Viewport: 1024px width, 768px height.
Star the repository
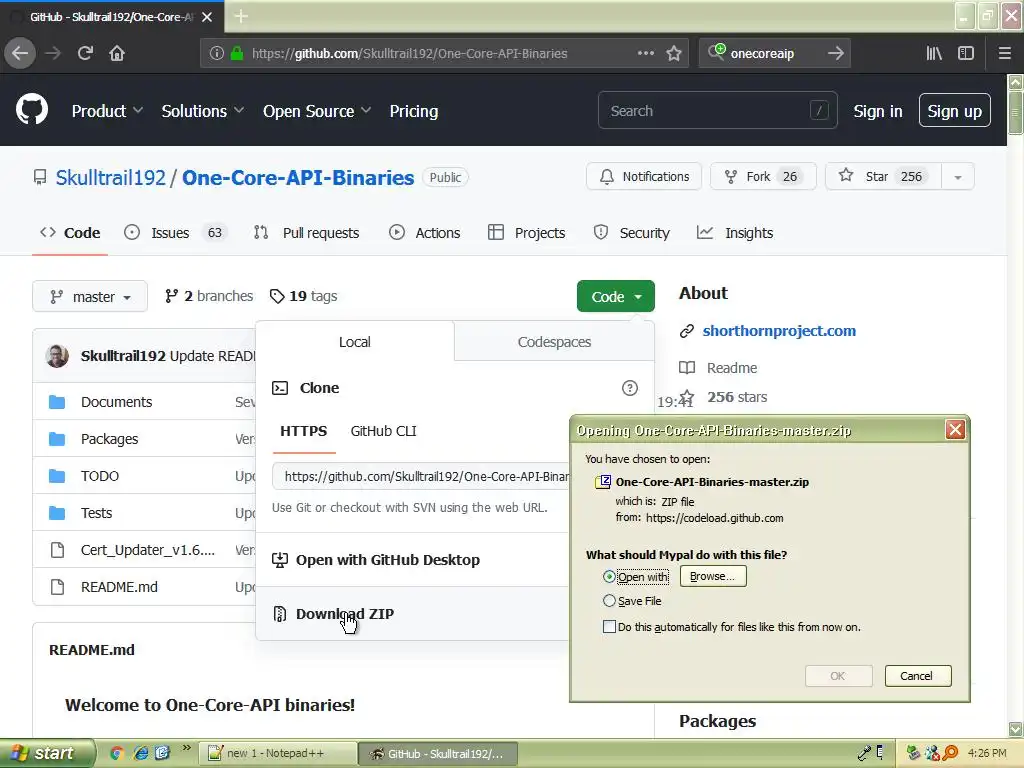tap(883, 176)
